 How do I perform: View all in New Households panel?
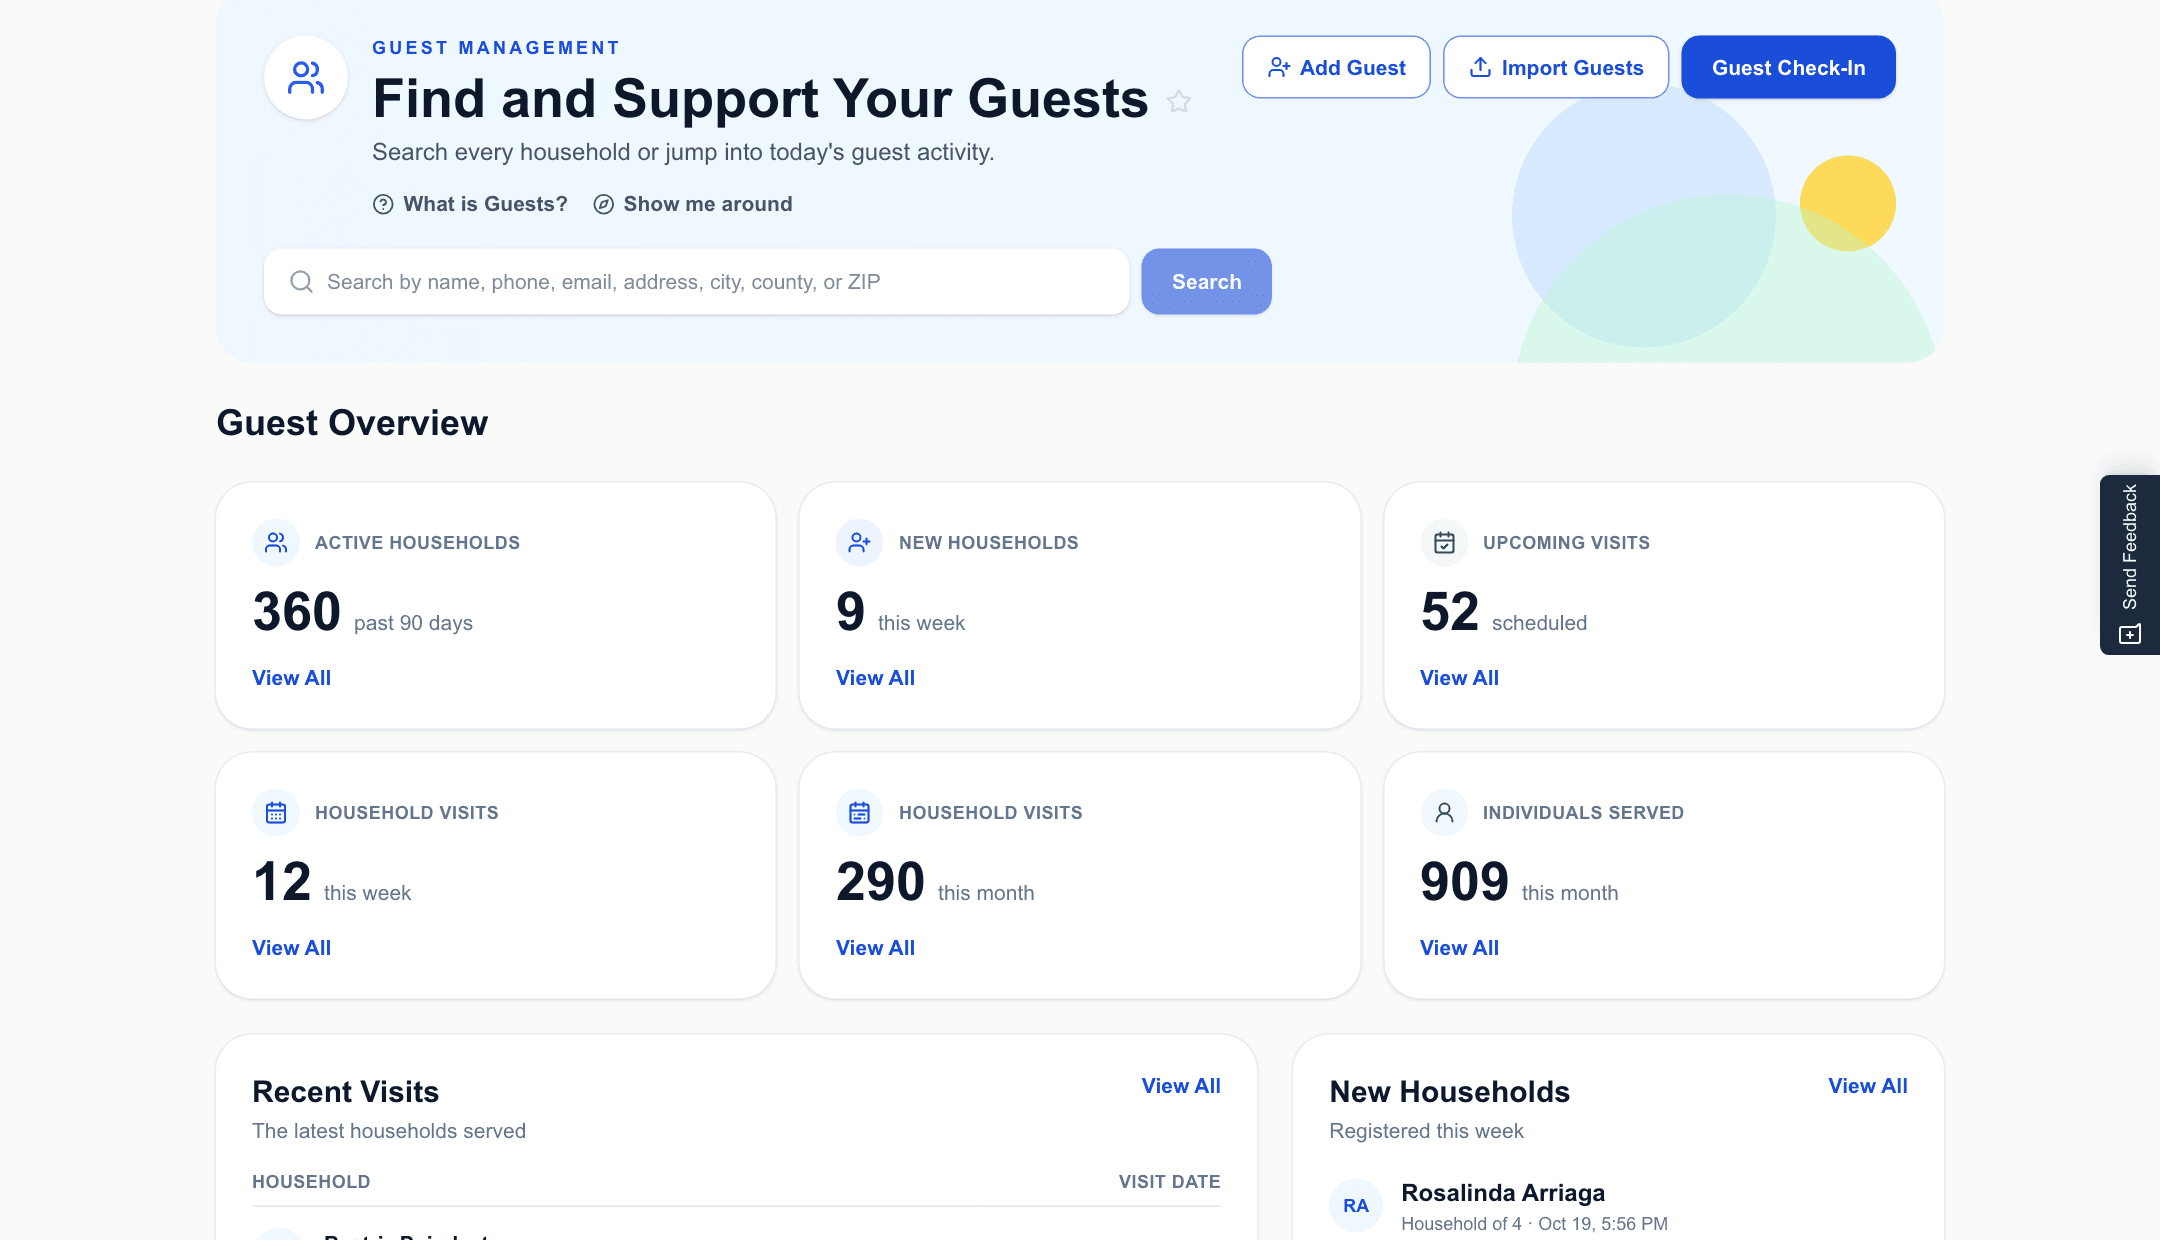point(1868,1086)
